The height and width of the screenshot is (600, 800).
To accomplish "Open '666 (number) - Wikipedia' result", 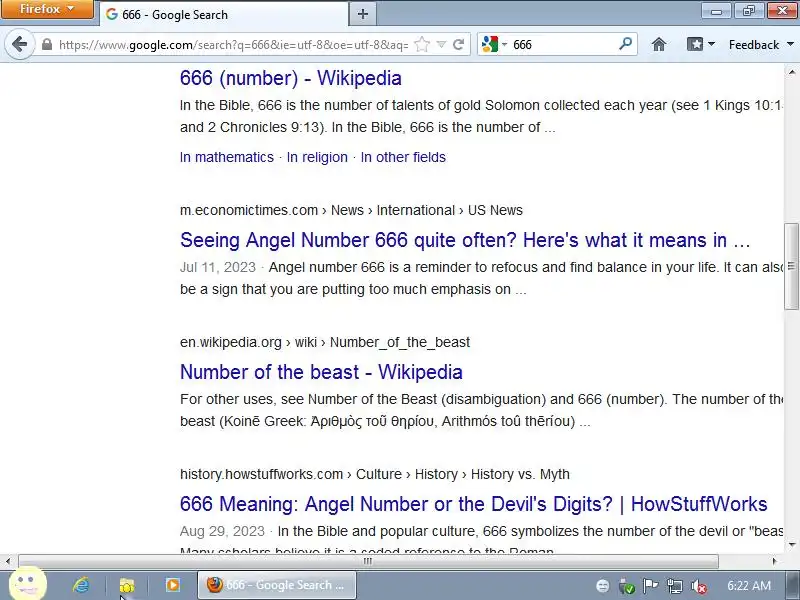I will point(290,78).
